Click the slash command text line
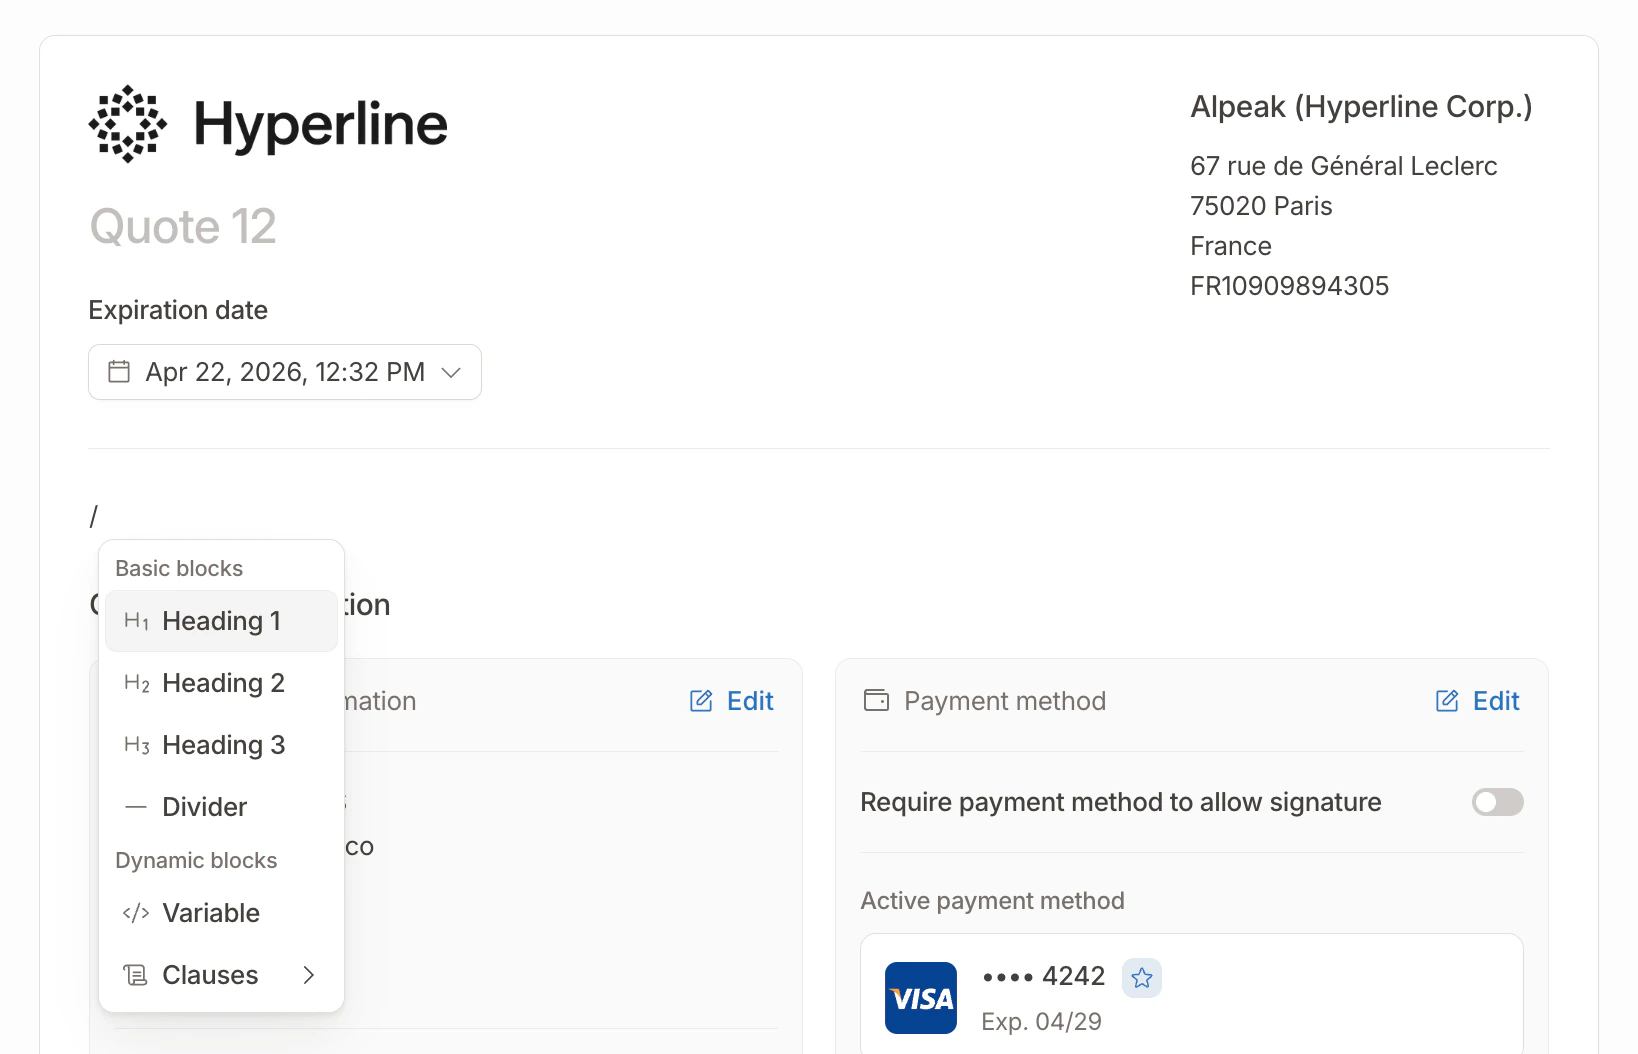Screen dimensions: 1638x1054 [94, 516]
